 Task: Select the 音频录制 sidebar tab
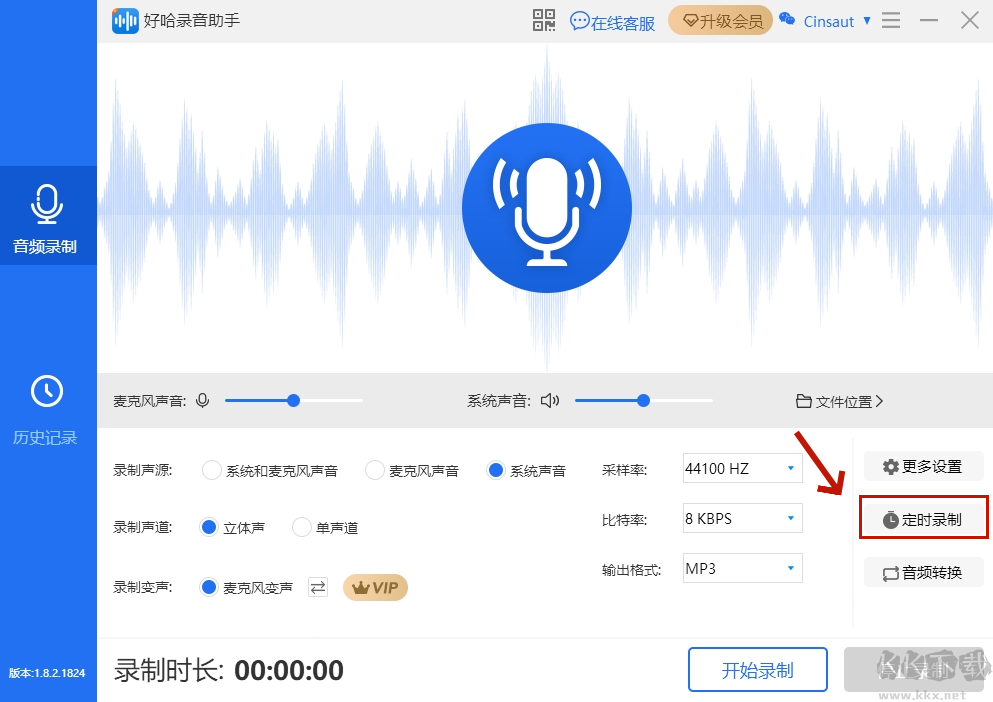(47, 216)
